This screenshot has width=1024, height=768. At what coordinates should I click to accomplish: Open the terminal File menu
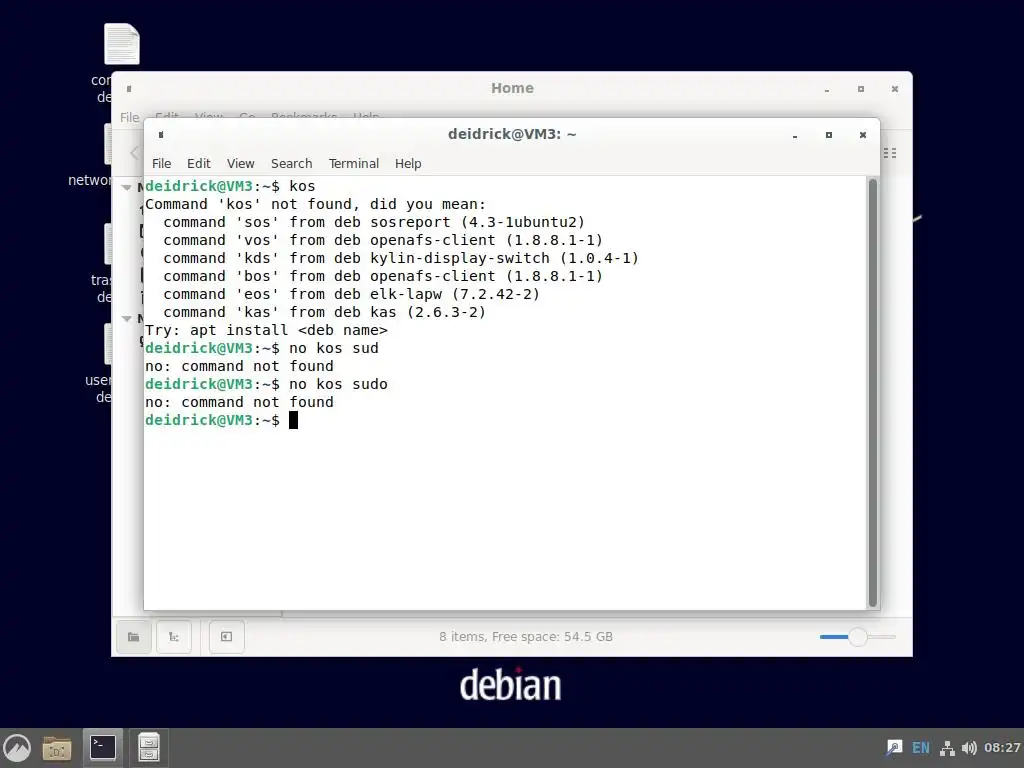[x=161, y=163]
